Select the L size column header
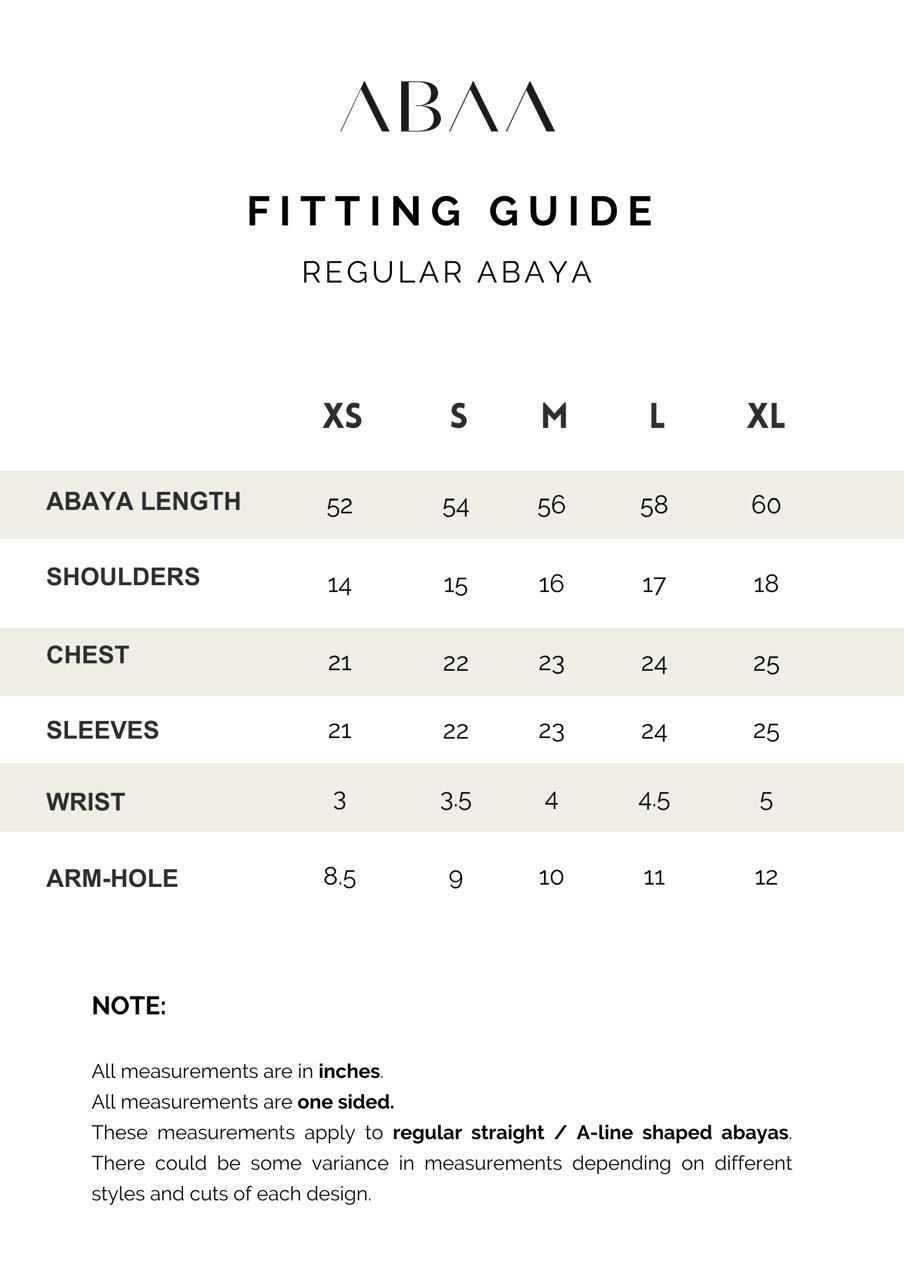This screenshot has height=1280, width=904. 656,416
